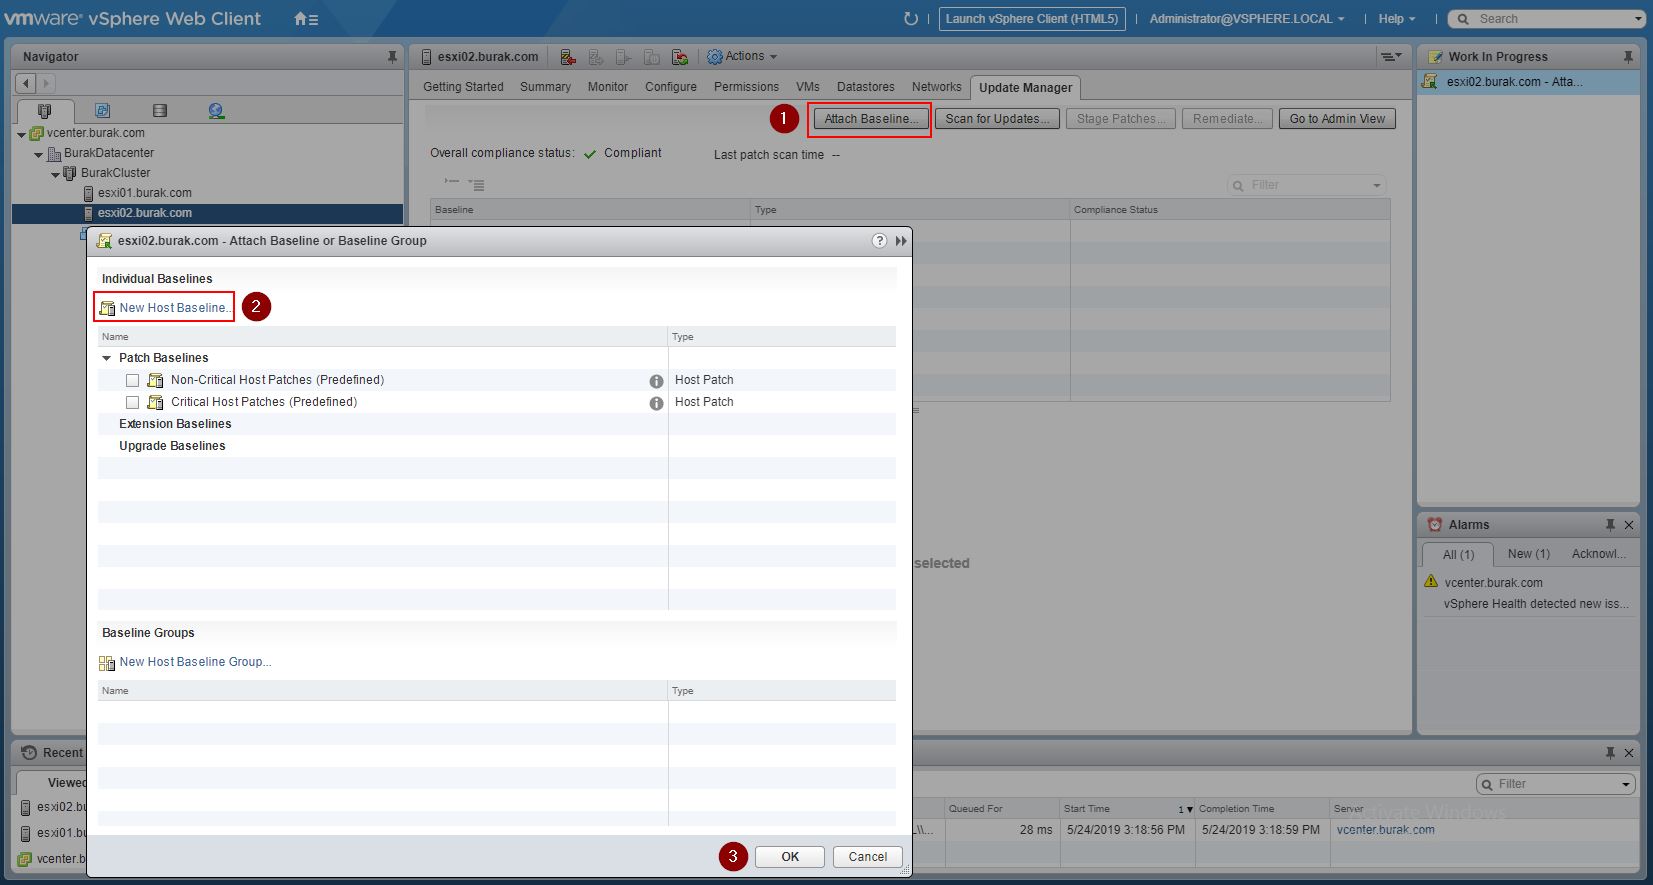
Task: Click fourth host toolbar icon
Action: [652, 57]
